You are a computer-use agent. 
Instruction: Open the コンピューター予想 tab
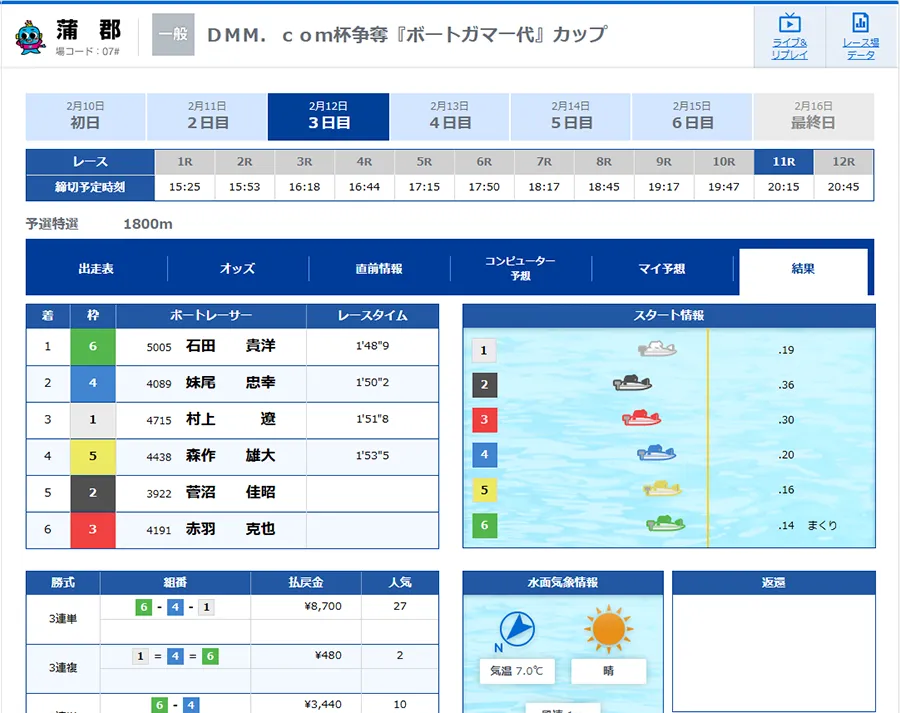point(520,268)
